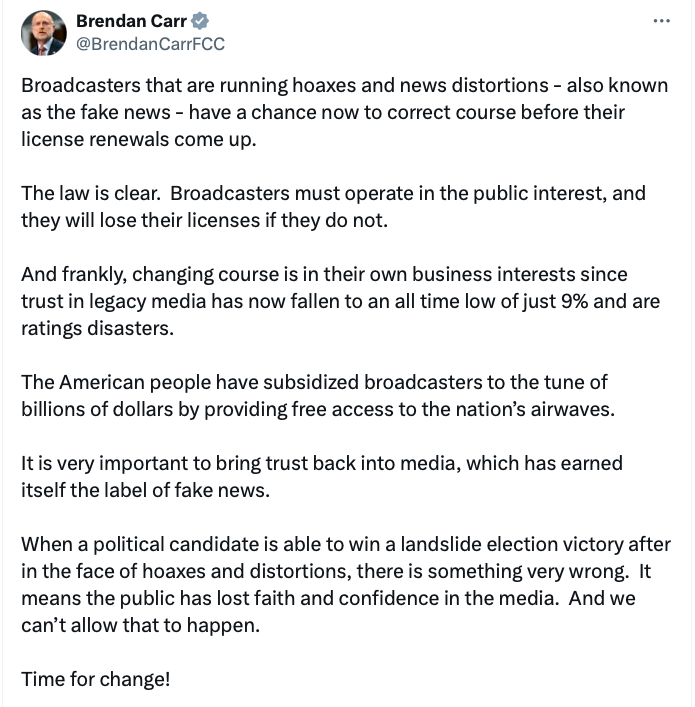The image size is (695, 707).
Task: Click the paragraph starting "And frankly, changing course"
Action: pyautogui.click(x=340, y=301)
